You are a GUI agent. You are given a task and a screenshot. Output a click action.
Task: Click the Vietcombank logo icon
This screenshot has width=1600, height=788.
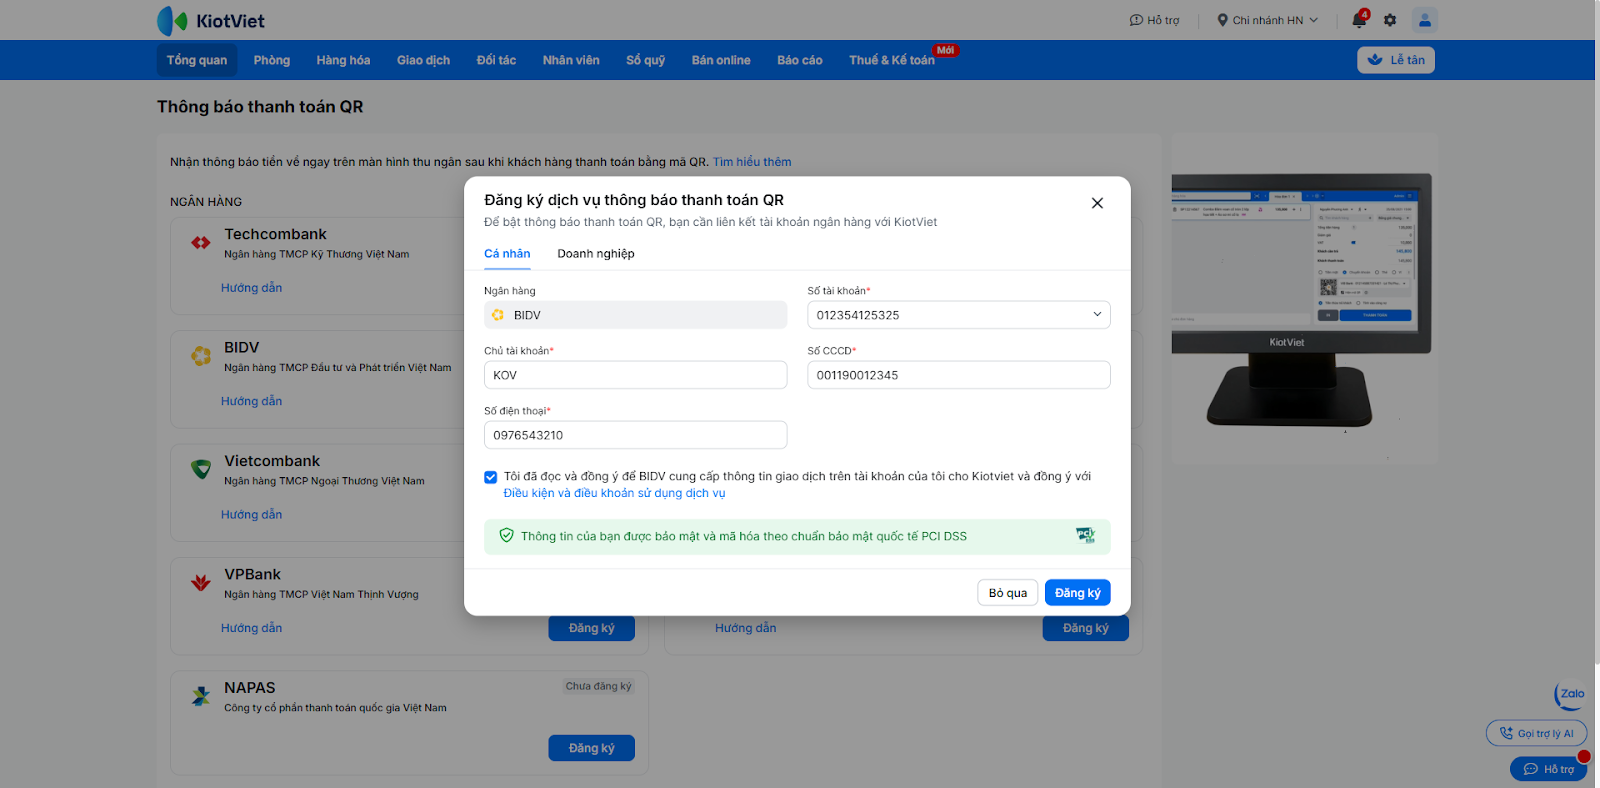201,469
